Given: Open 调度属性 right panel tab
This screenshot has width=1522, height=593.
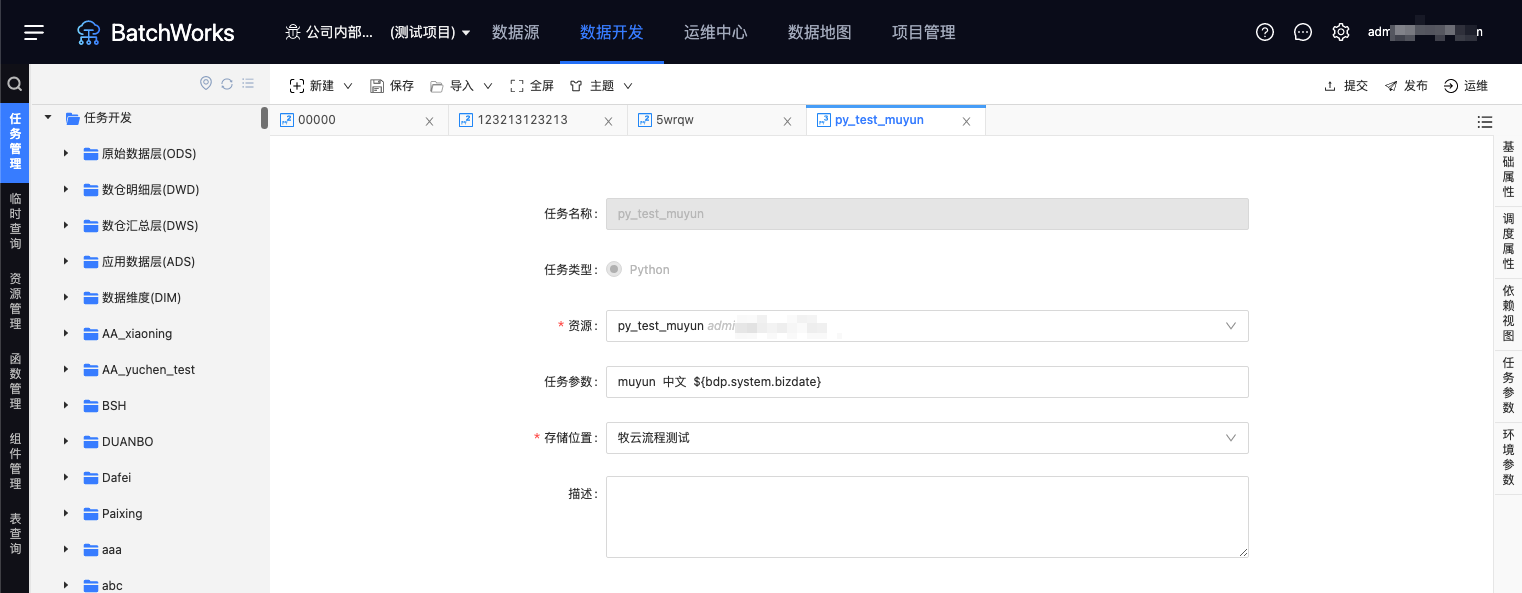Looking at the screenshot, I should click(1508, 241).
